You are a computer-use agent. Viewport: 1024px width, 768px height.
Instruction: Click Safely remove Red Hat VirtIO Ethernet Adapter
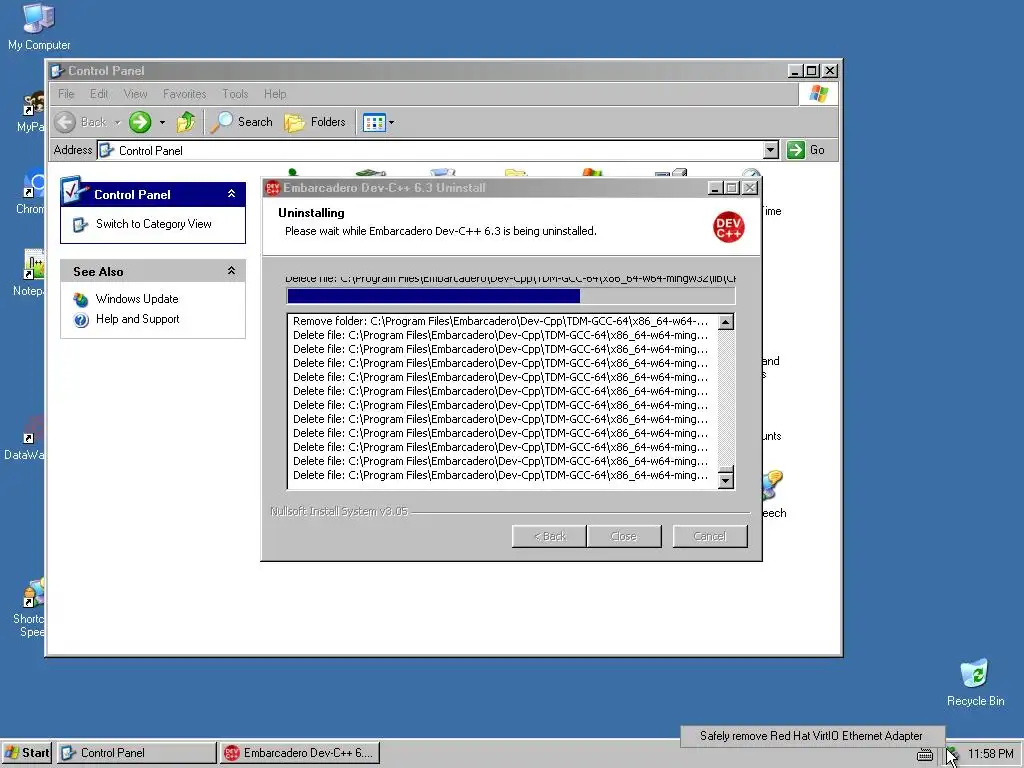click(811, 736)
